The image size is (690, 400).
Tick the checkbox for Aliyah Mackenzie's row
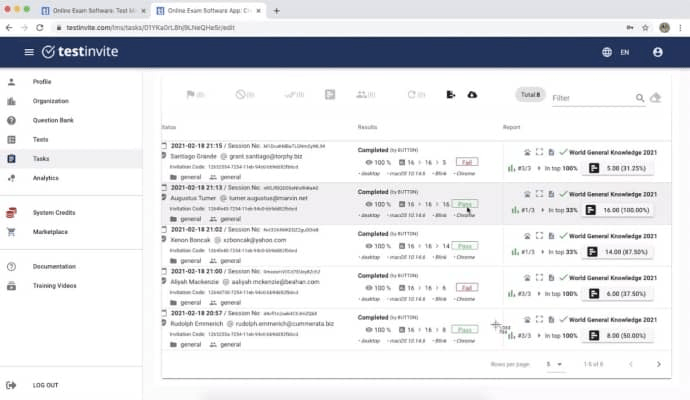click(x=164, y=271)
